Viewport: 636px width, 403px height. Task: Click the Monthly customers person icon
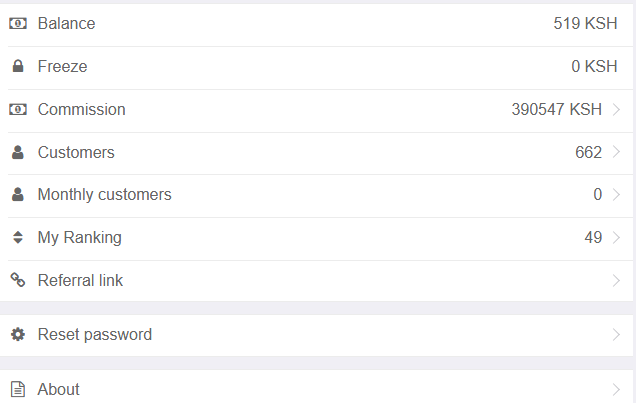tap(17, 195)
